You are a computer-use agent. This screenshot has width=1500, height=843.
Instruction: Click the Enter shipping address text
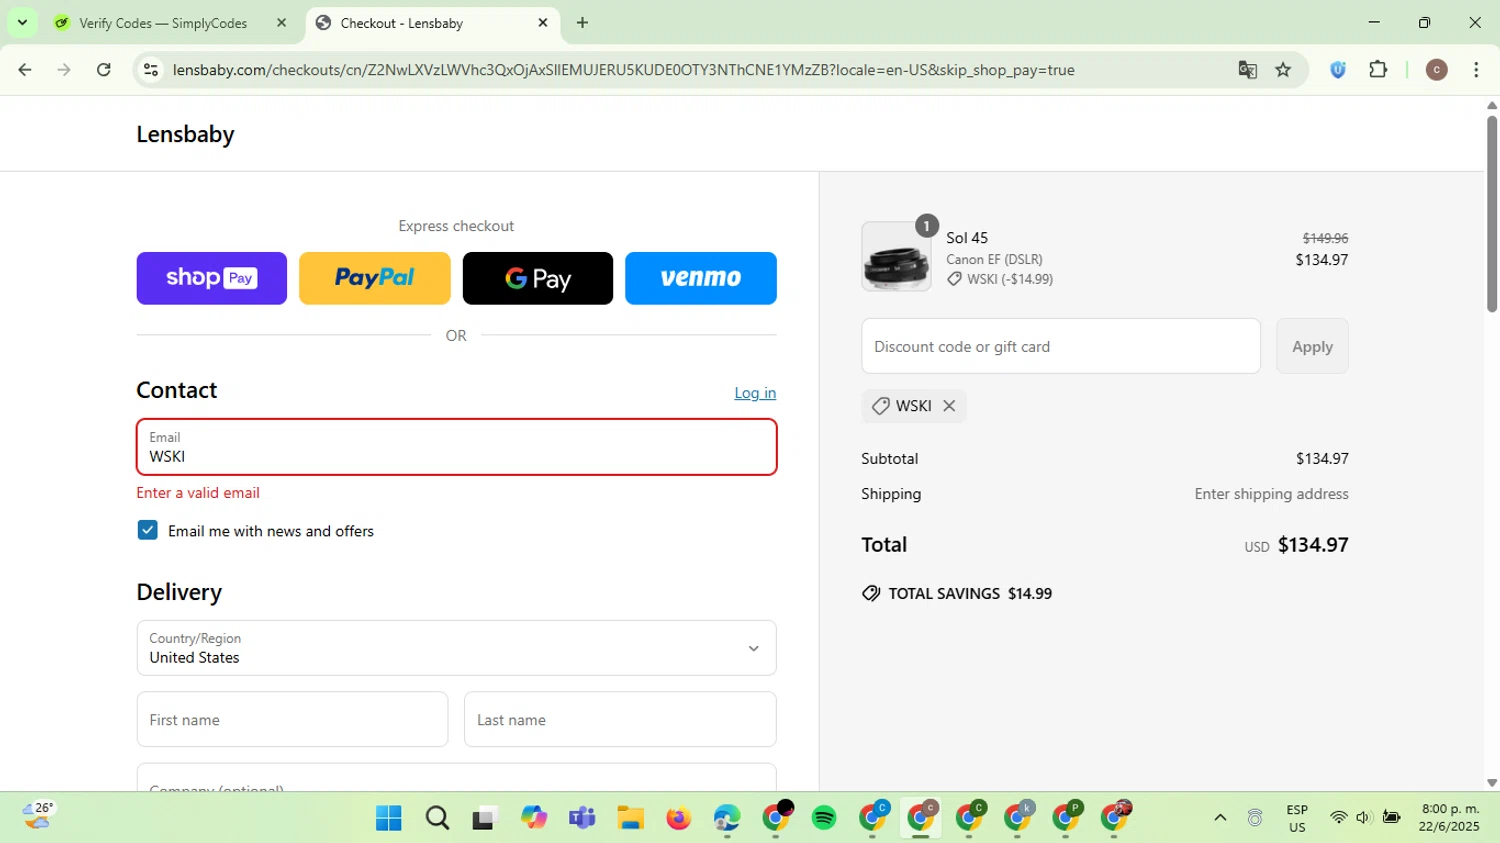1271,494
